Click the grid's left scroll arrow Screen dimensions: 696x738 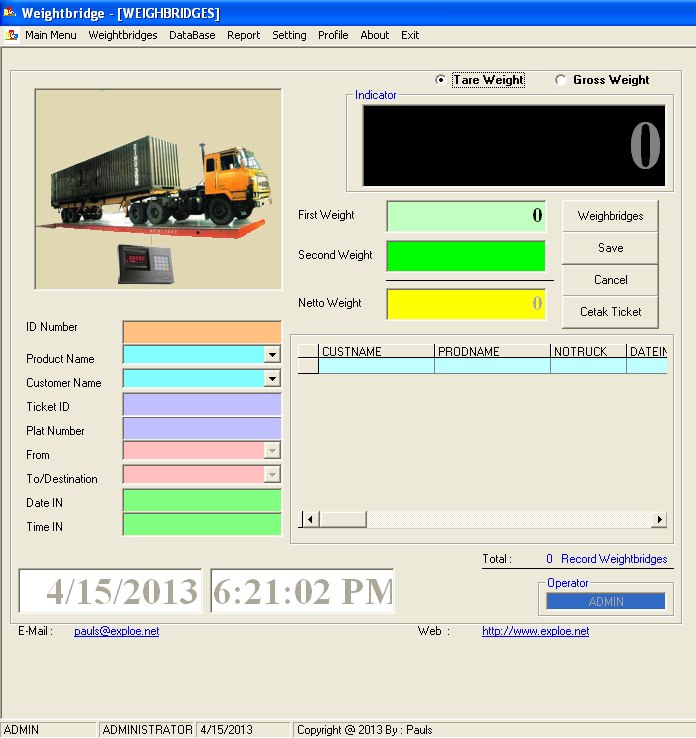pos(310,519)
